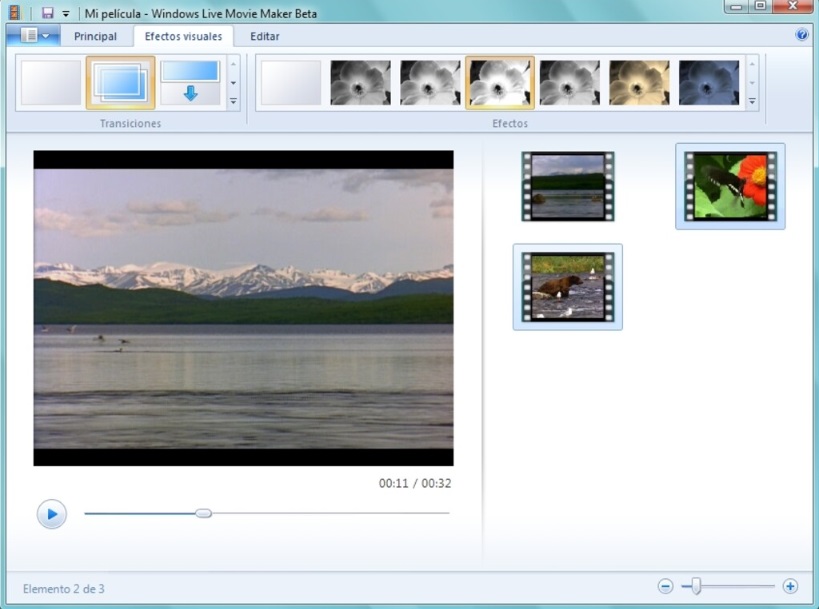Choose the crossfade overlapping frames transition
Image resolution: width=819 pixels, height=609 pixels.
tap(120, 83)
